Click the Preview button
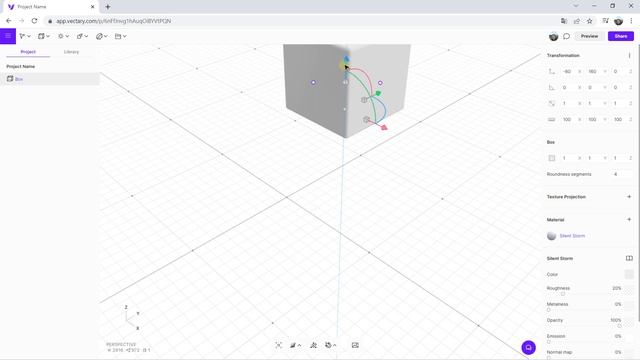This screenshot has height=360, width=640. click(x=589, y=36)
